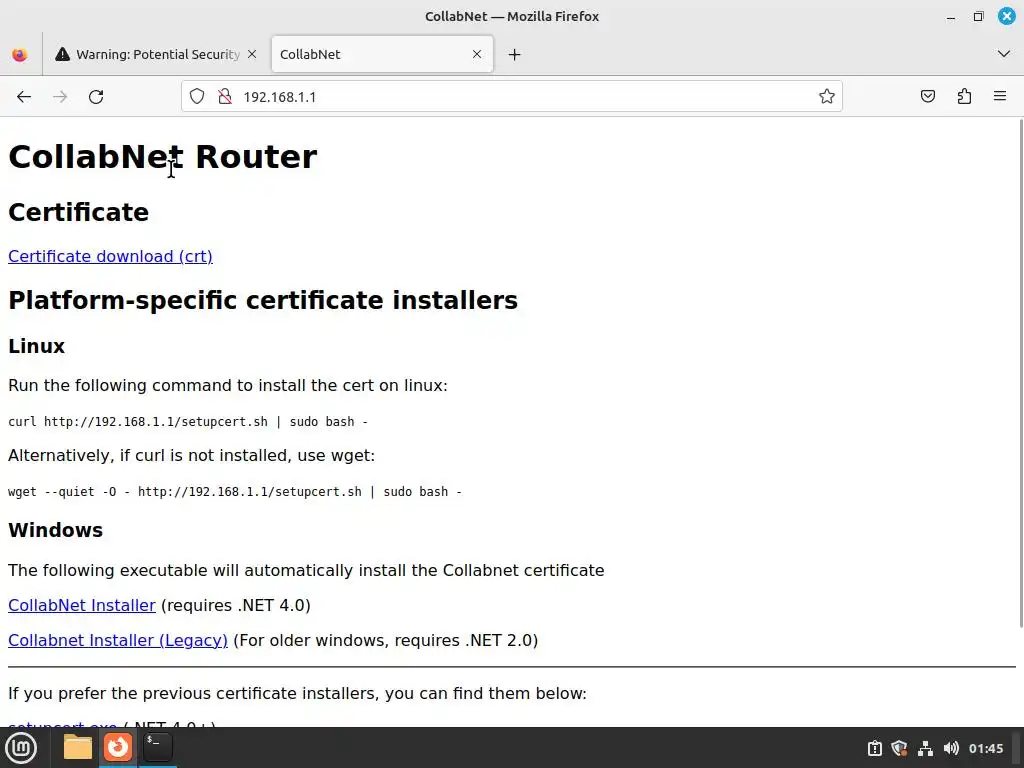Open a new tab with the plus button
The image size is (1024, 768).
tap(515, 54)
